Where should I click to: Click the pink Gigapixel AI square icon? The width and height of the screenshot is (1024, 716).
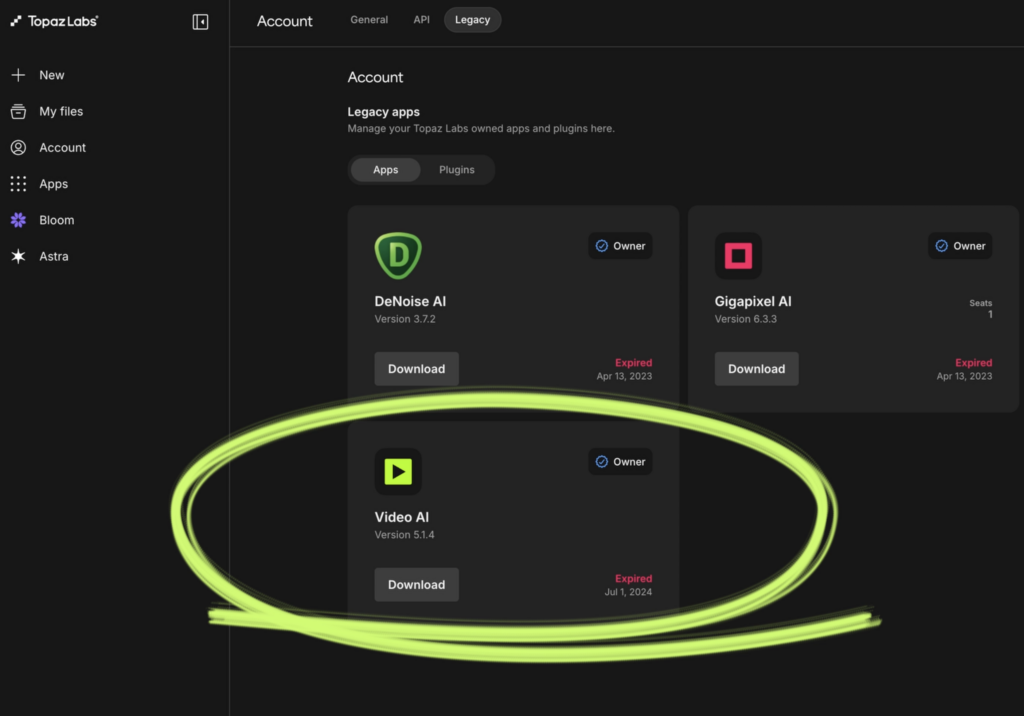pyautogui.click(x=738, y=255)
